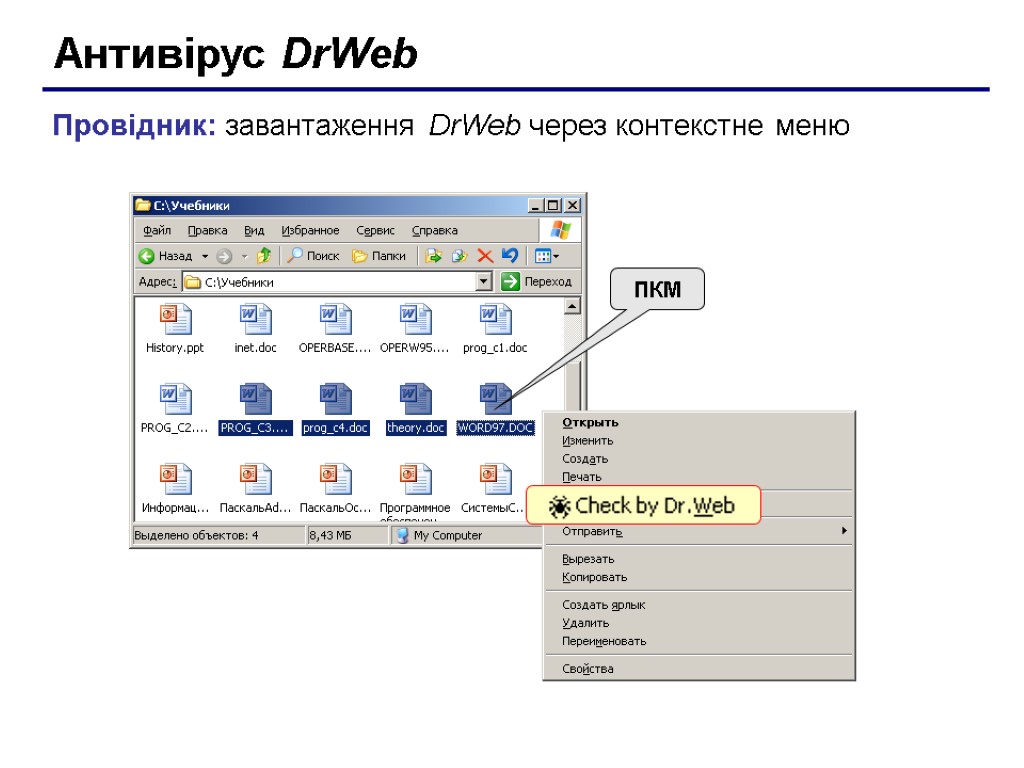Click the scrollbar up arrow in file list
Image resolution: width=1024 pixels, height=768 pixels.
point(572,306)
